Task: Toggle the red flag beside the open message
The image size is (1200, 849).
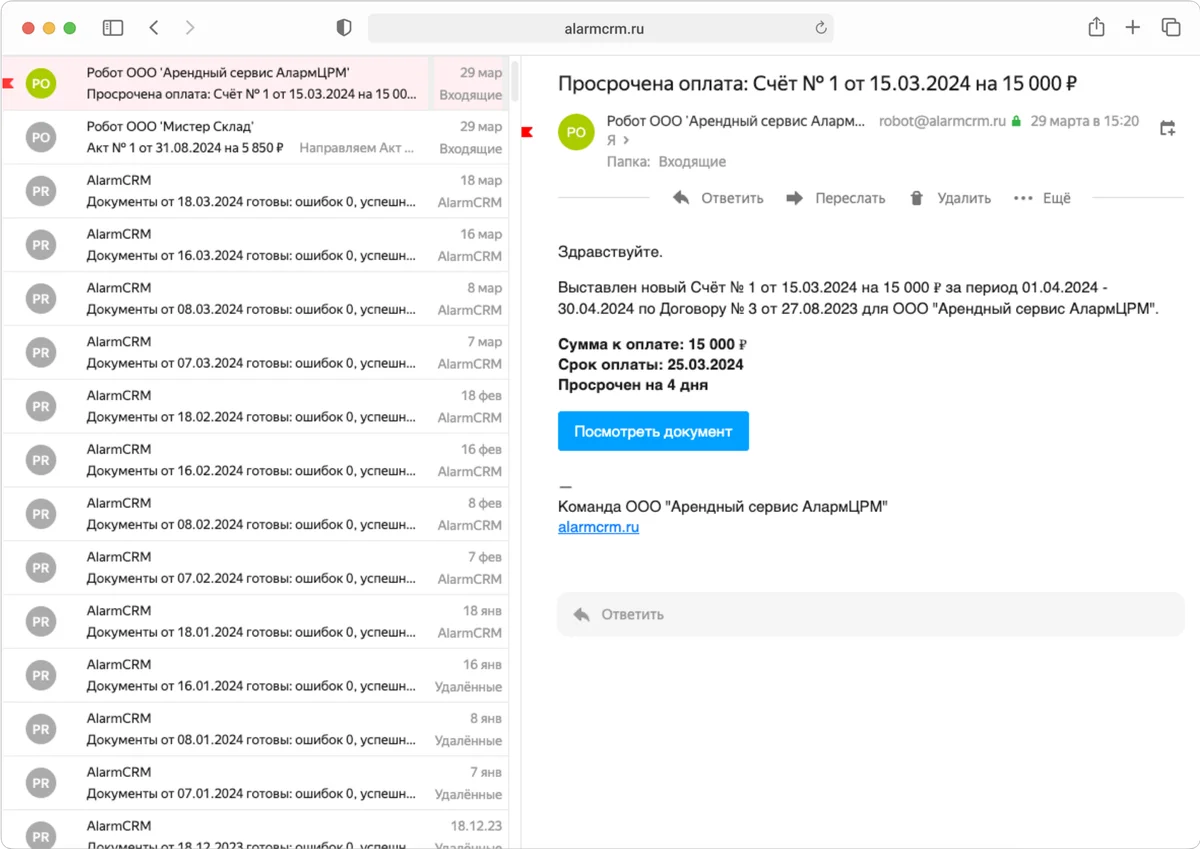Action: coord(528,132)
